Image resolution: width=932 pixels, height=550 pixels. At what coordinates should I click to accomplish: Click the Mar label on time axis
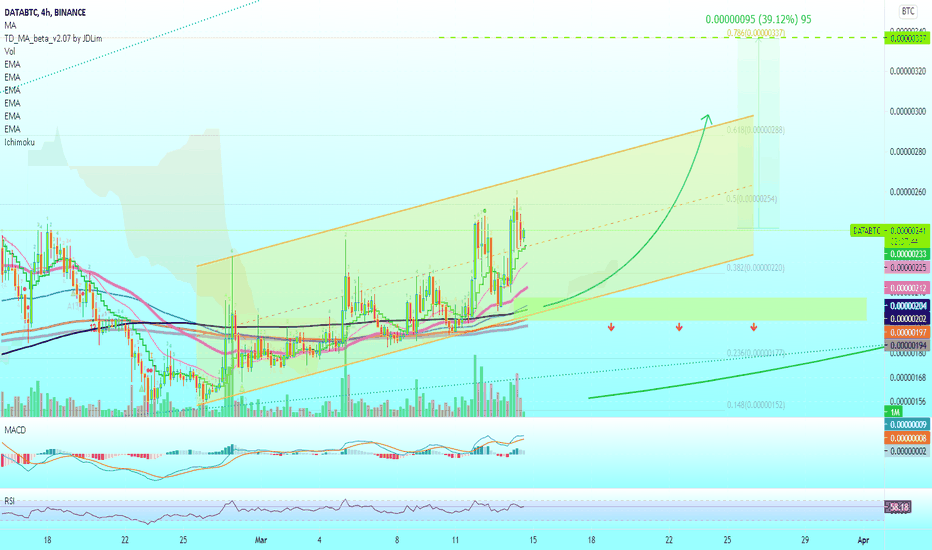pyautogui.click(x=261, y=540)
